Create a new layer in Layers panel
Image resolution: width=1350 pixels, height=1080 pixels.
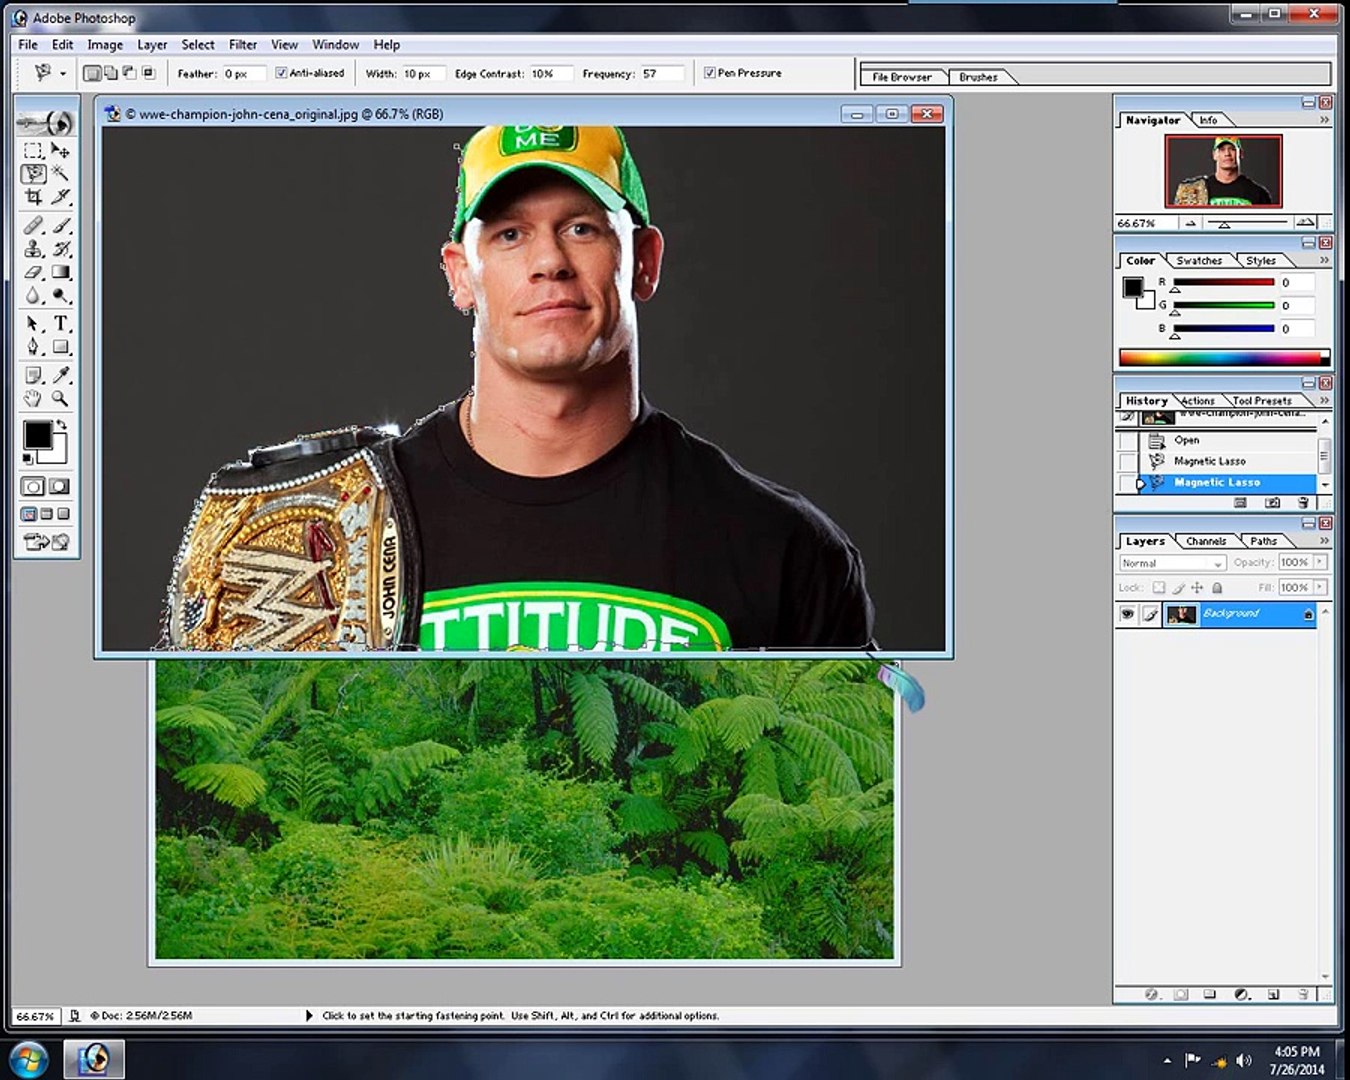[x=1273, y=995]
